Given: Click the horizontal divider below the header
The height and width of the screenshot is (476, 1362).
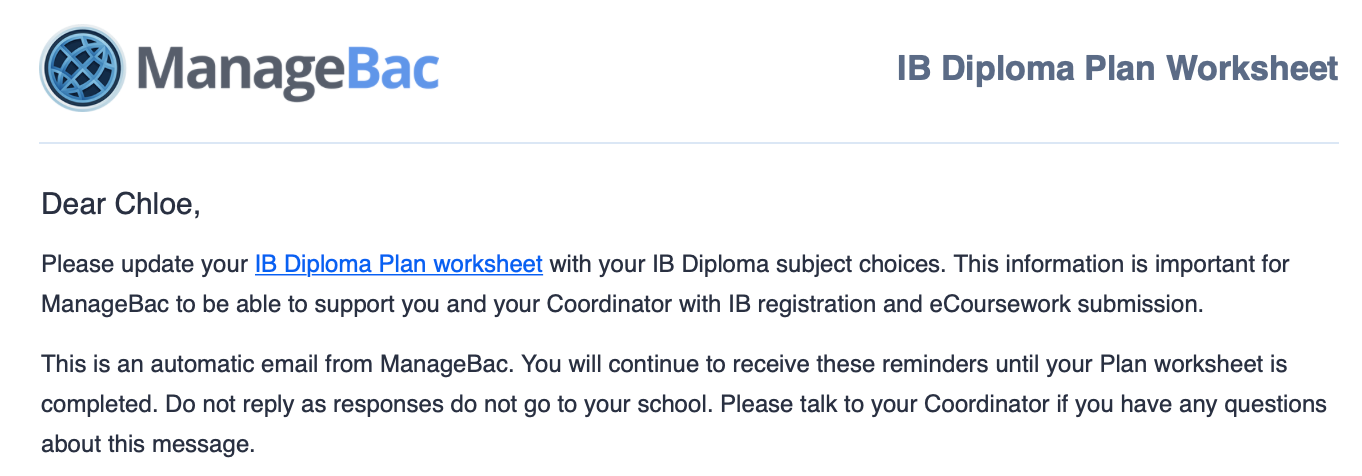Looking at the screenshot, I should click(x=688, y=143).
